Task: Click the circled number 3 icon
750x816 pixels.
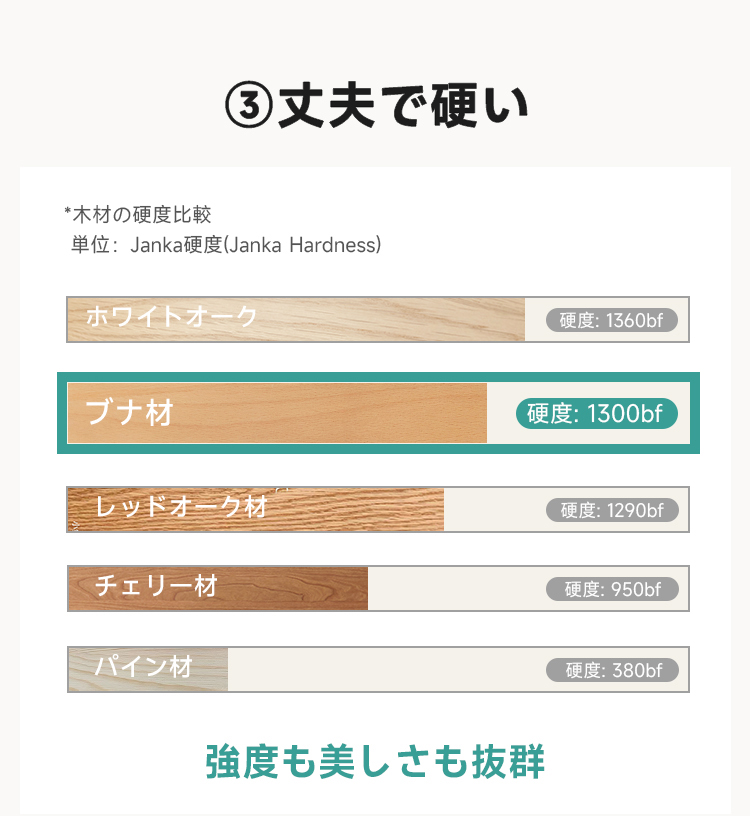Action: 249,106
